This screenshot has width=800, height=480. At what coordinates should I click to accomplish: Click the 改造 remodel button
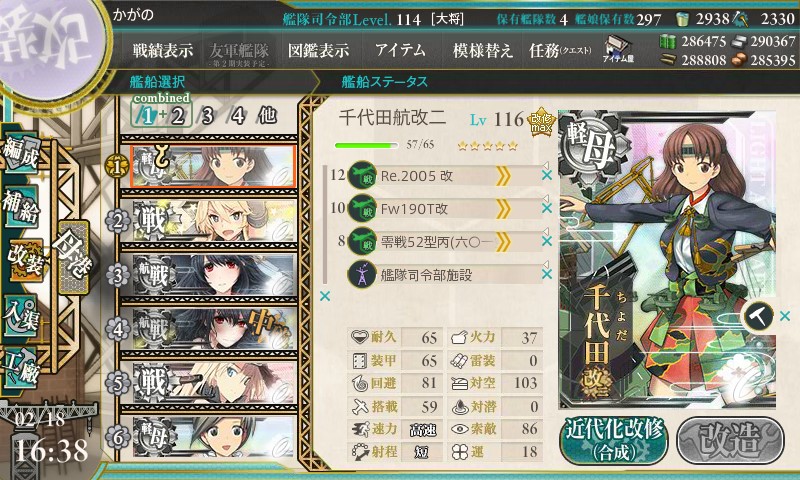click(x=730, y=440)
